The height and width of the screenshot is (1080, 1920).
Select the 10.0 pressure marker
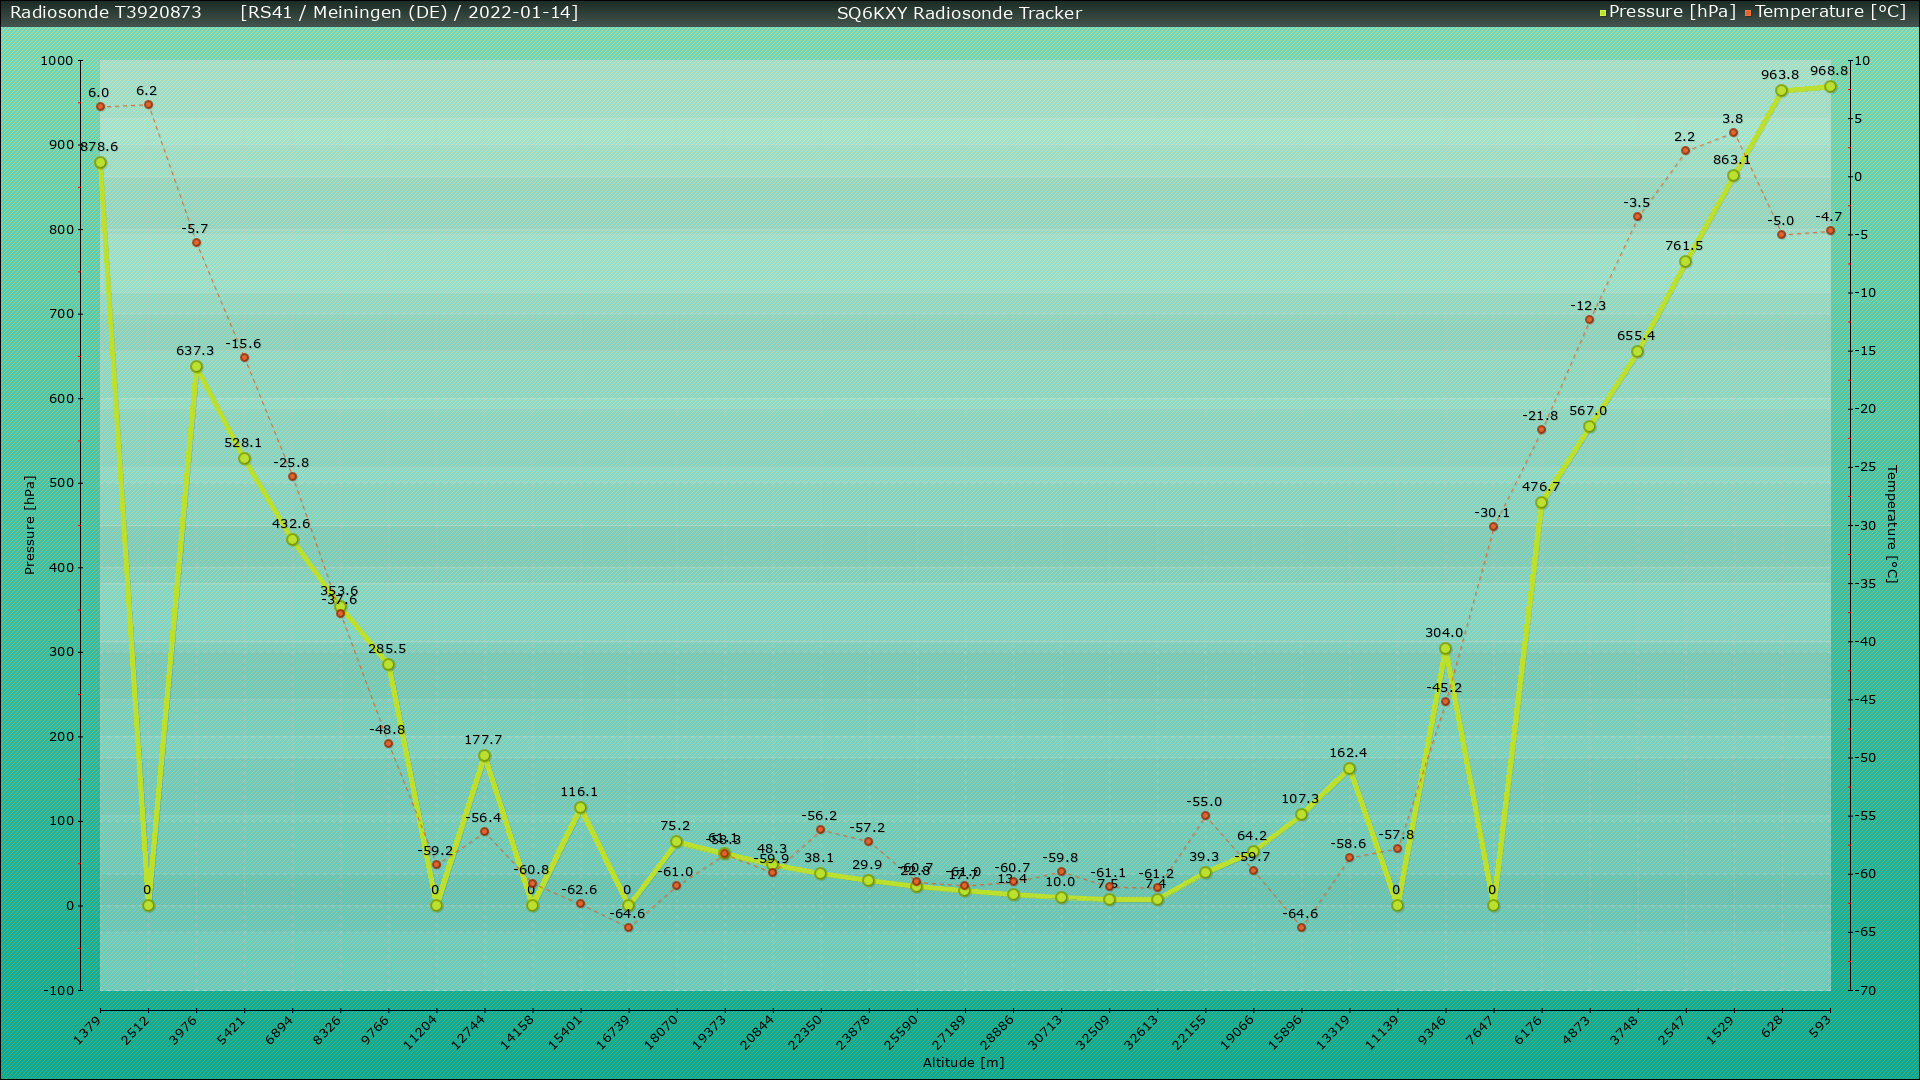point(1061,898)
